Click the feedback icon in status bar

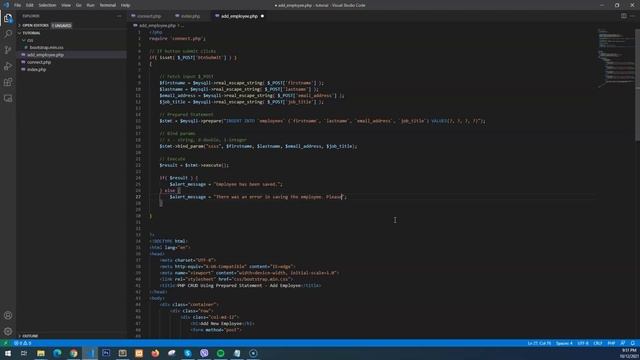pyautogui.click(x=623, y=343)
